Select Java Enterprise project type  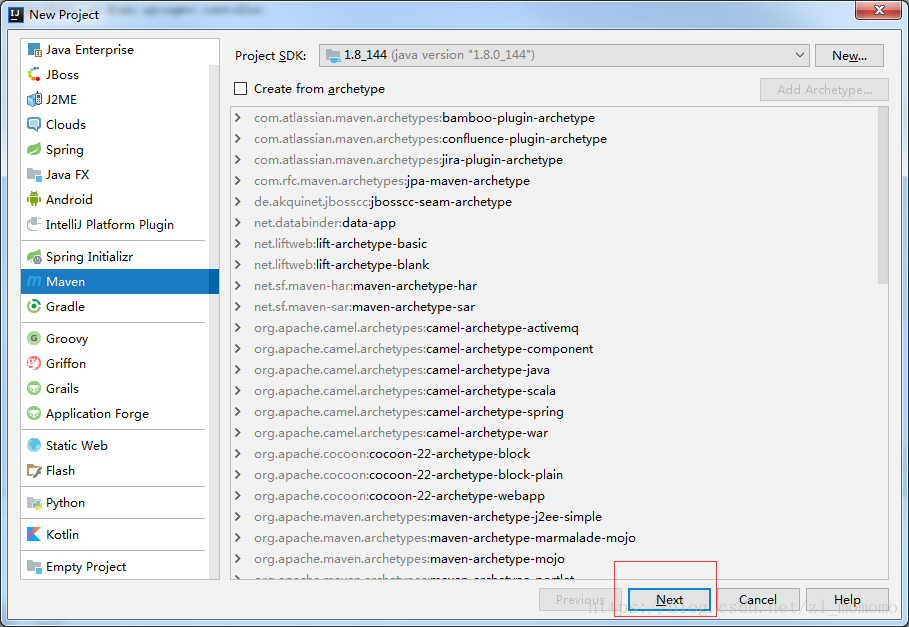115,50
